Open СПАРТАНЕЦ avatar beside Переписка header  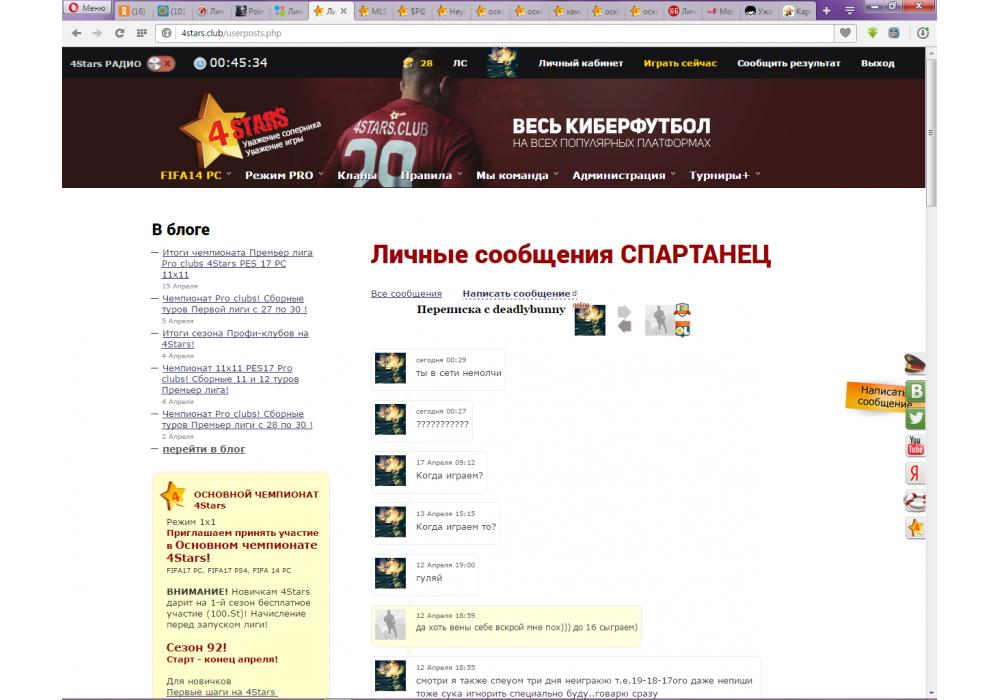[590, 319]
